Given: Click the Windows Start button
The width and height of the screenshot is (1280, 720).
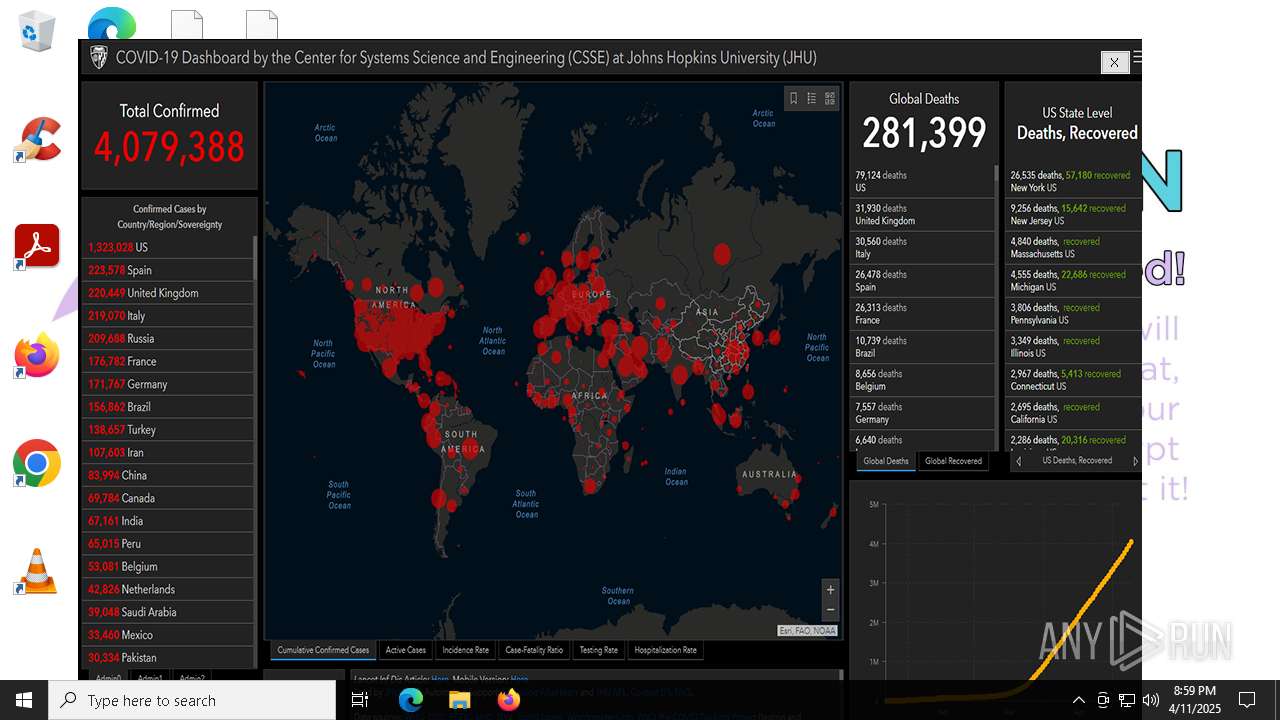Looking at the screenshot, I should [24, 700].
